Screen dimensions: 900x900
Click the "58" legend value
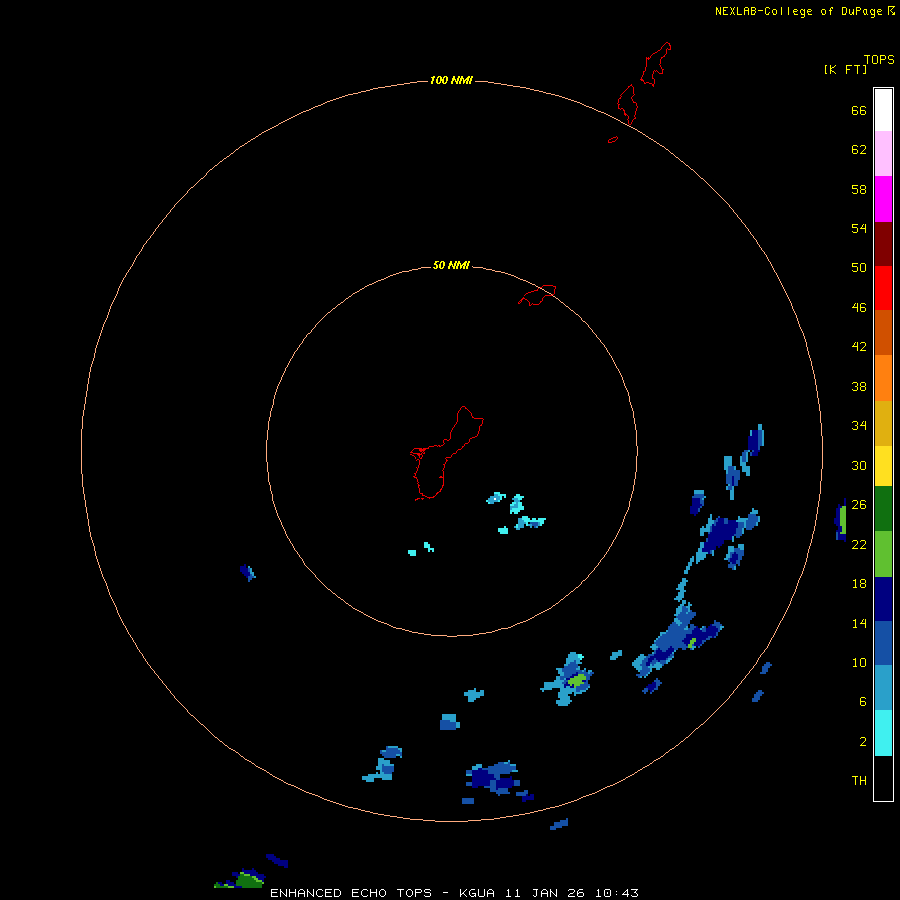click(859, 189)
